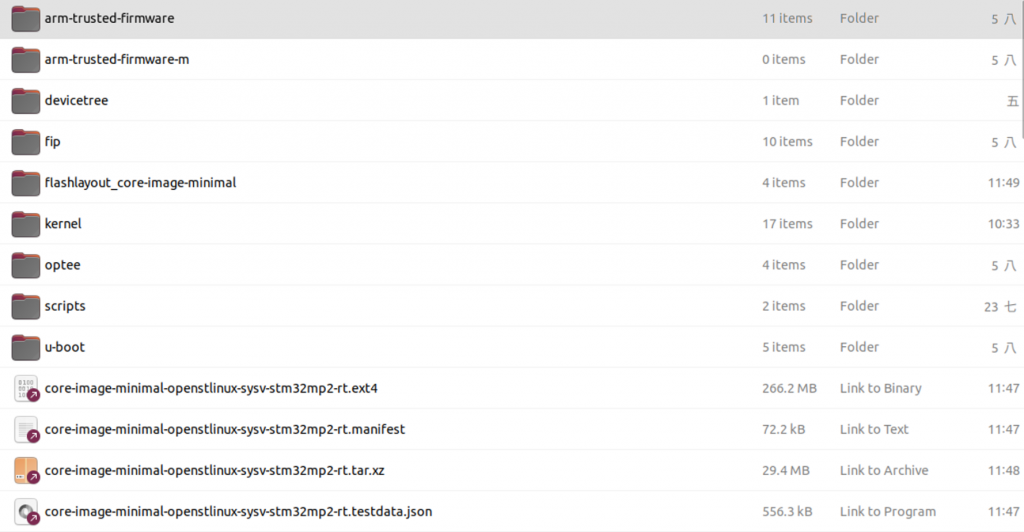Click the kernel folder icon
Image resolution: width=1024 pixels, height=532 pixels.
(x=25, y=224)
